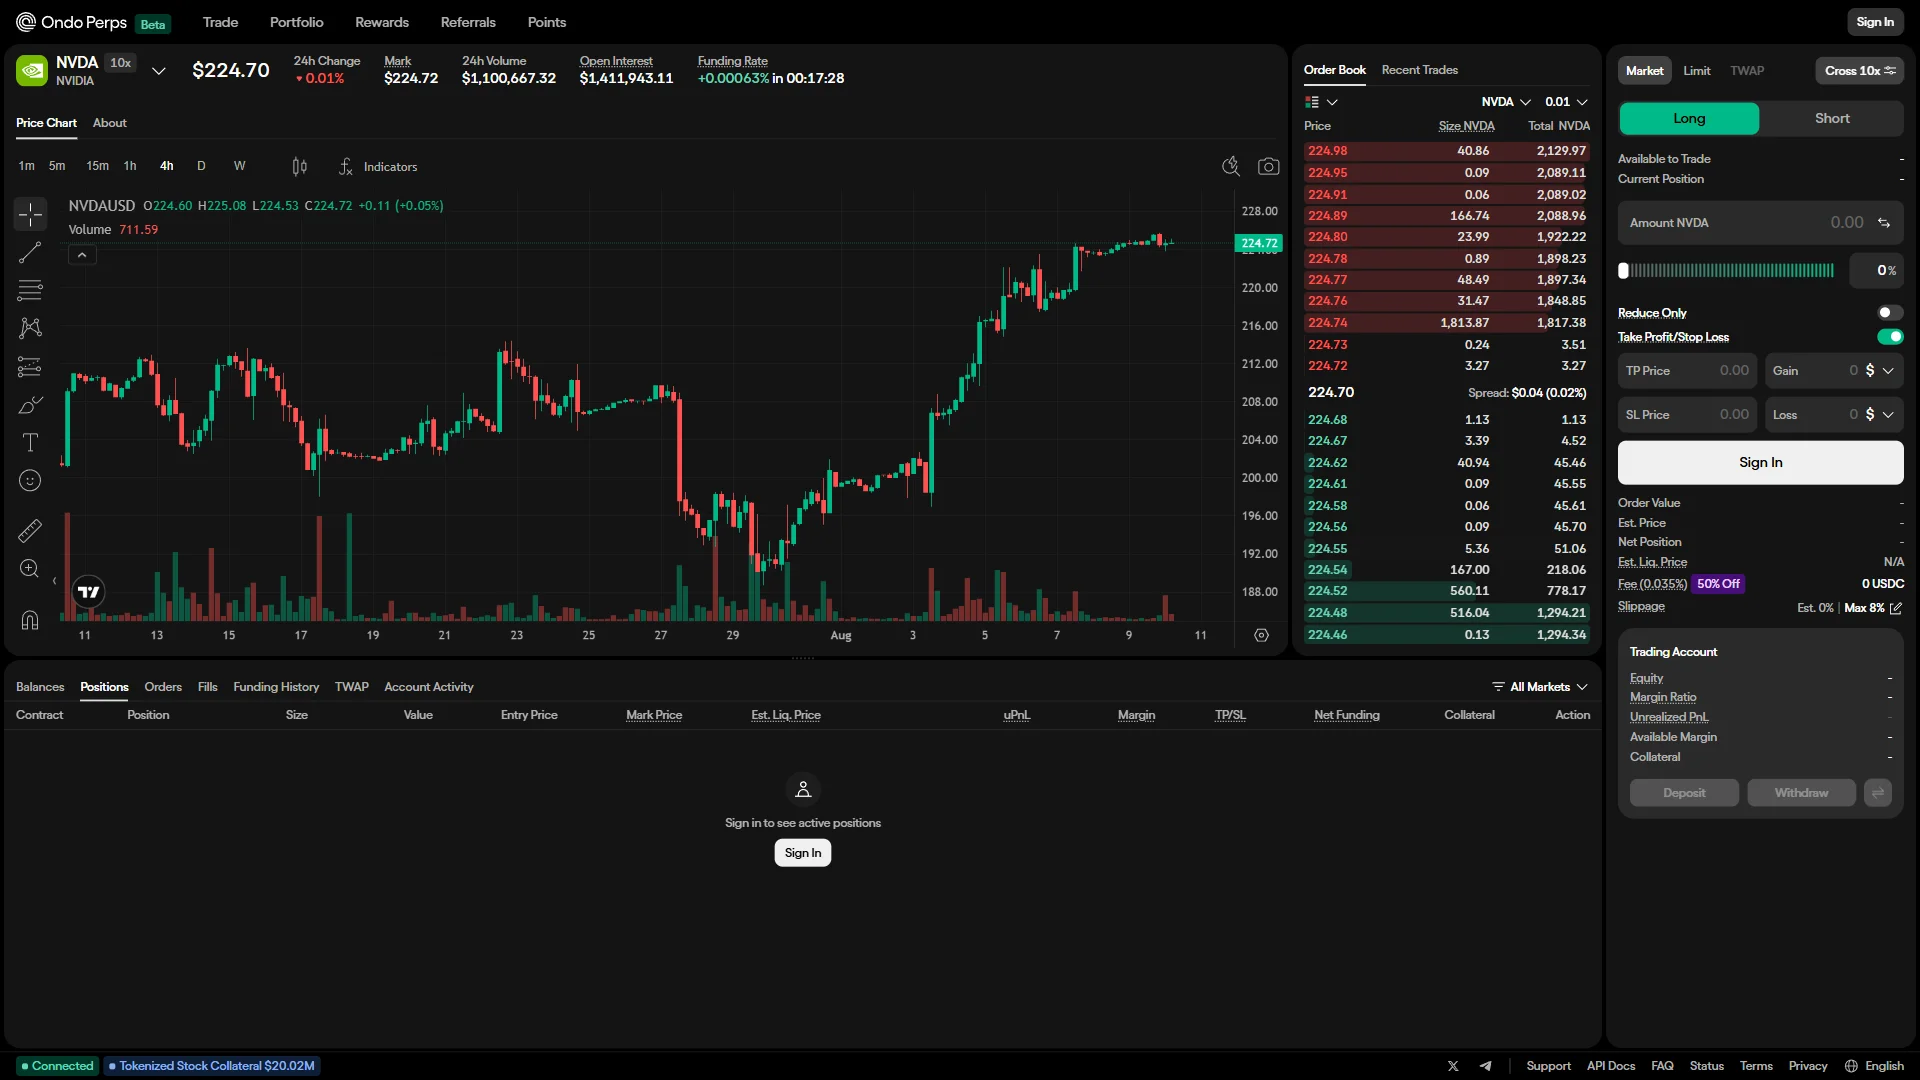Viewport: 1920px width, 1080px height.
Task: Take a chart snapshot with the camera icon
Action: click(x=1269, y=166)
